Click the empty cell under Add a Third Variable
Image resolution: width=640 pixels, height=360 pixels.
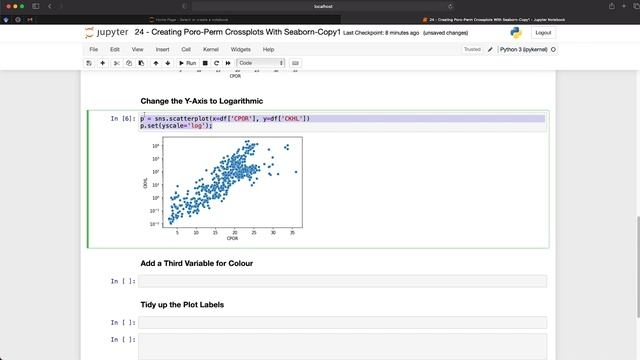(x=342, y=281)
